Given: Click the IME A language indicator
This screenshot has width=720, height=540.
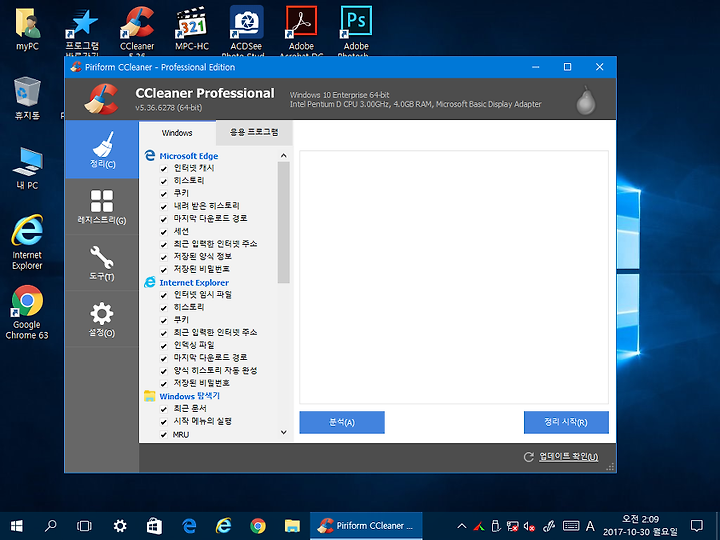Looking at the screenshot, I should pyautogui.click(x=590, y=526).
